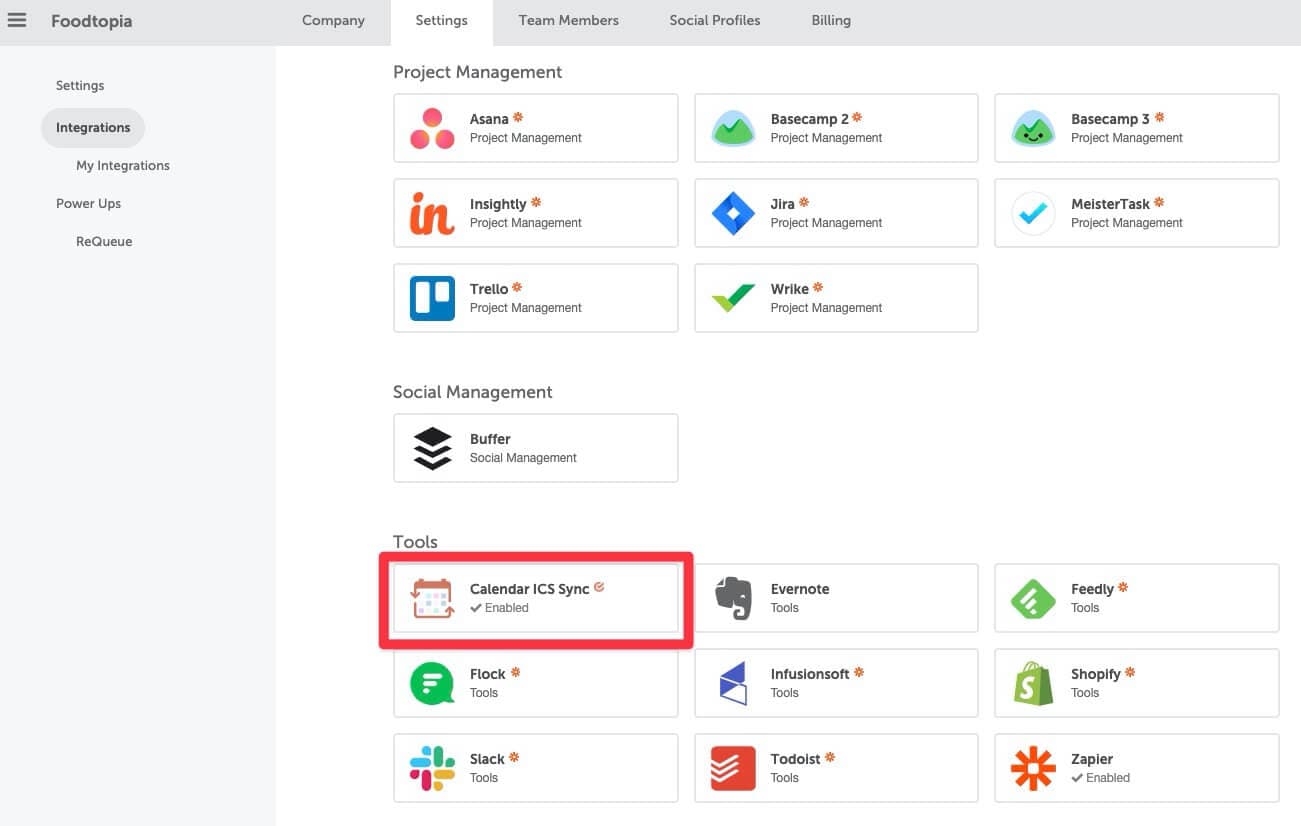Click the Evernote elephant icon
1301x826 pixels.
733,598
